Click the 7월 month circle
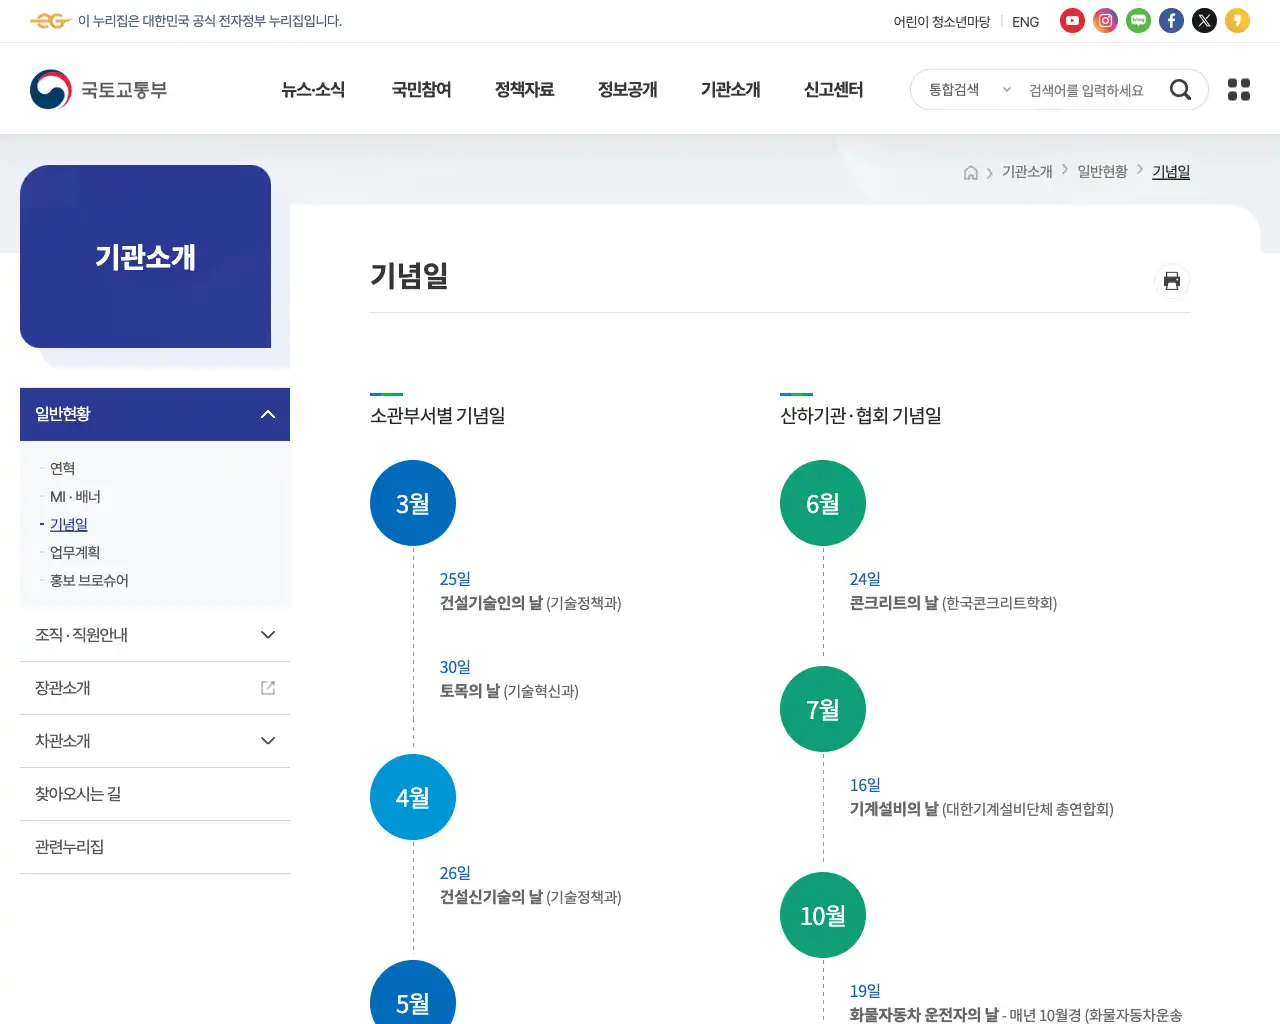The height and width of the screenshot is (1024, 1280). pos(823,709)
